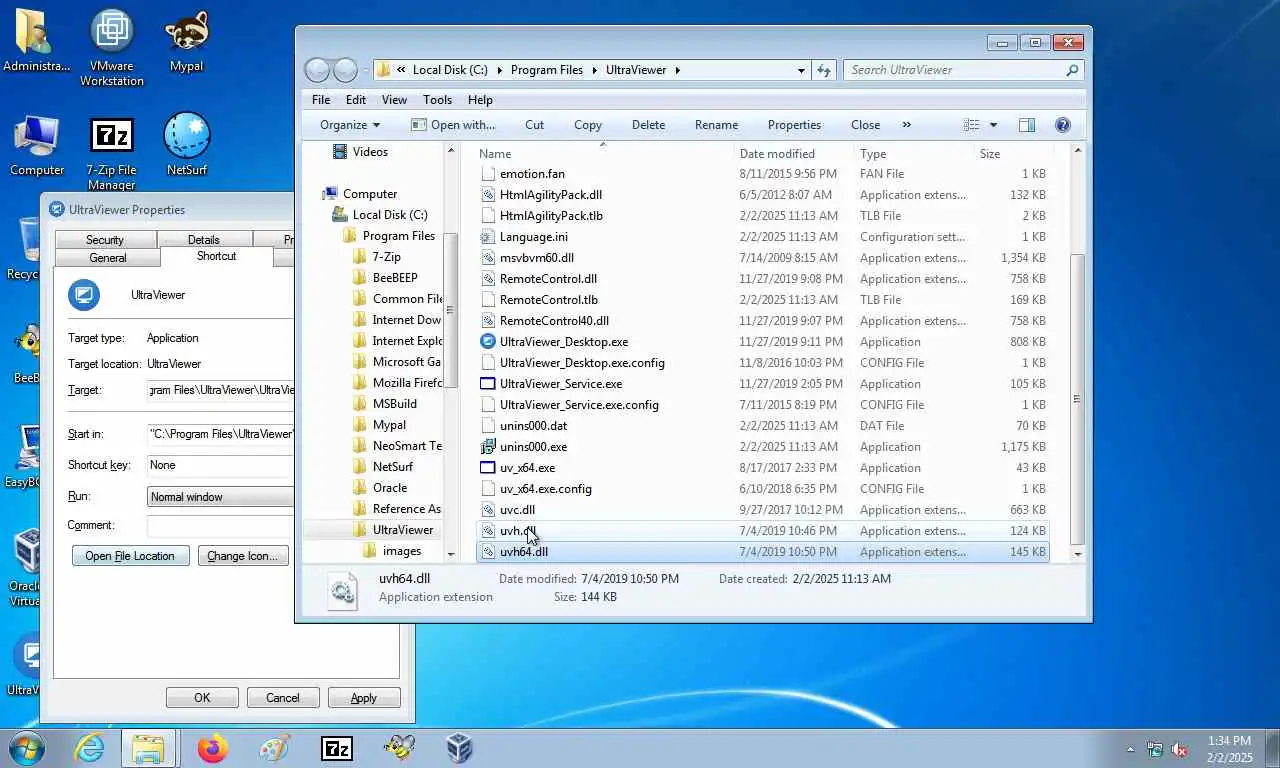Click Open with toolbar button
The height and width of the screenshot is (768, 1280).
coord(453,125)
